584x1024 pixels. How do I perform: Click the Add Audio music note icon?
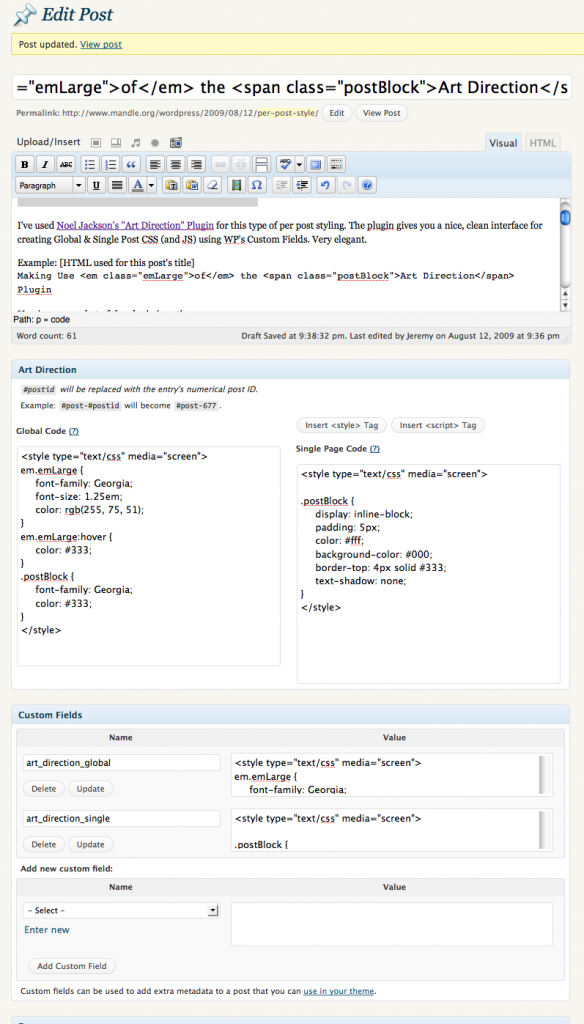(136, 142)
